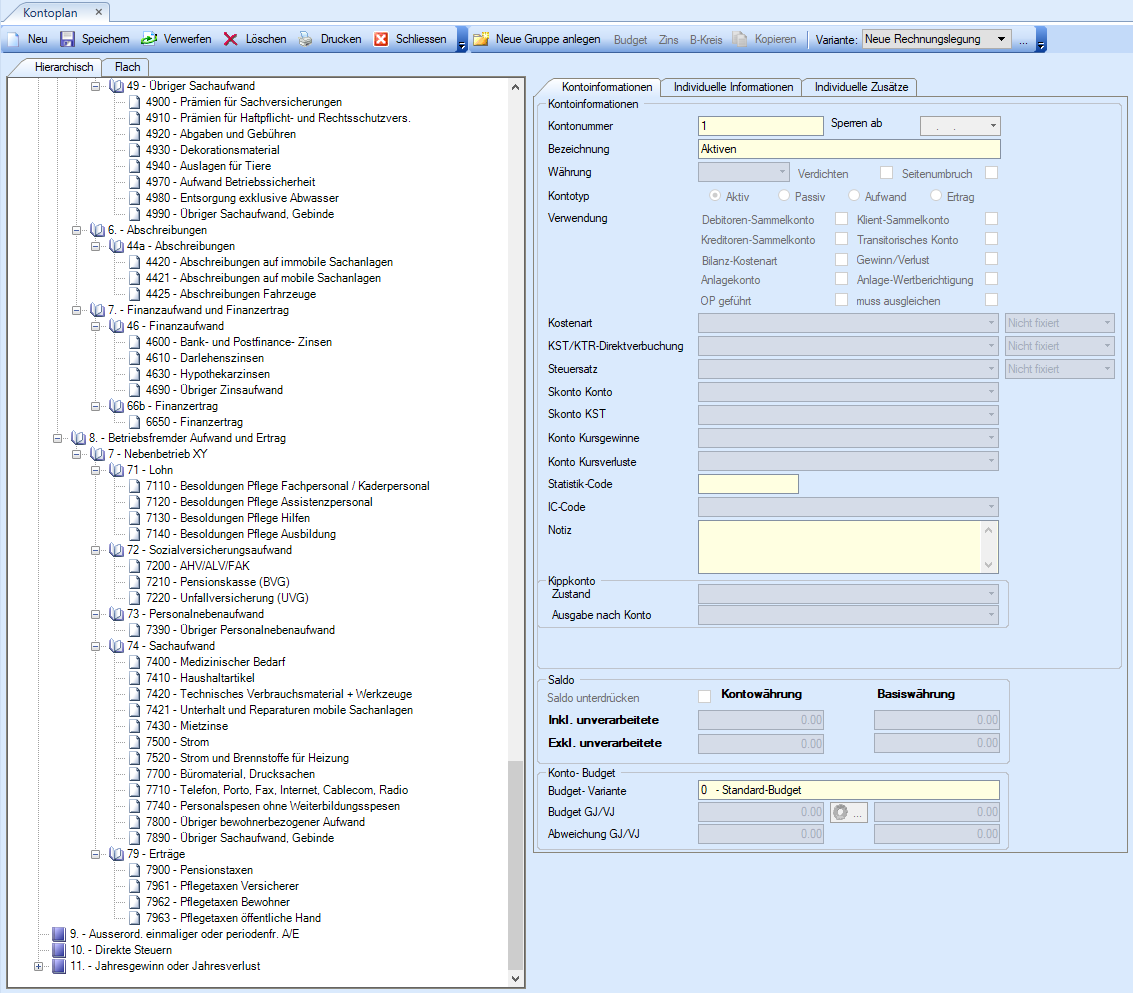Click the ellipsis button next to Variante
Viewport: 1133px width, 993px height.
[x=1023, y=40]
